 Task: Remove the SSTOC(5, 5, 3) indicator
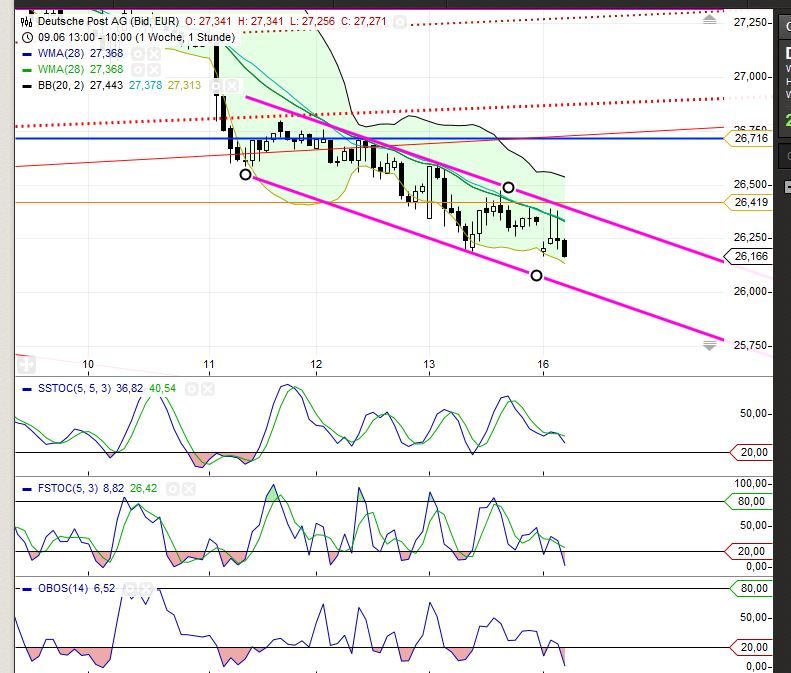point(208,389)
